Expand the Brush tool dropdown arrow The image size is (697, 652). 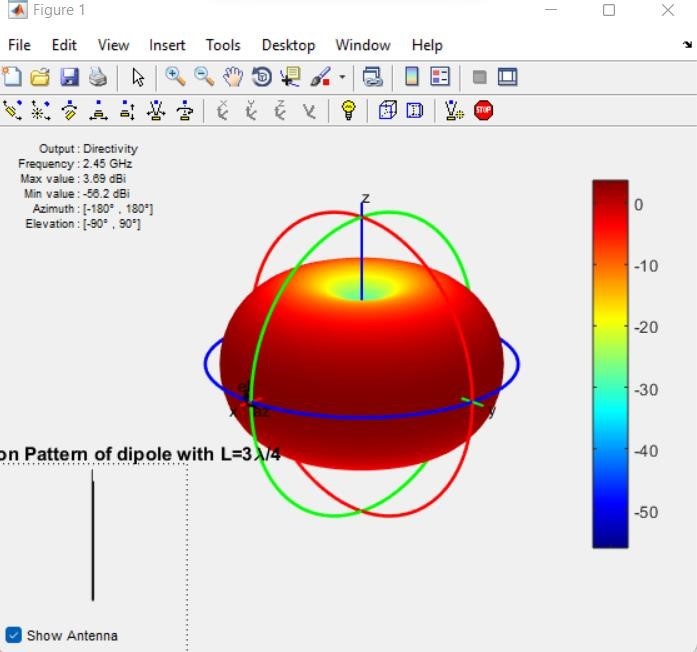click(342, 77)
